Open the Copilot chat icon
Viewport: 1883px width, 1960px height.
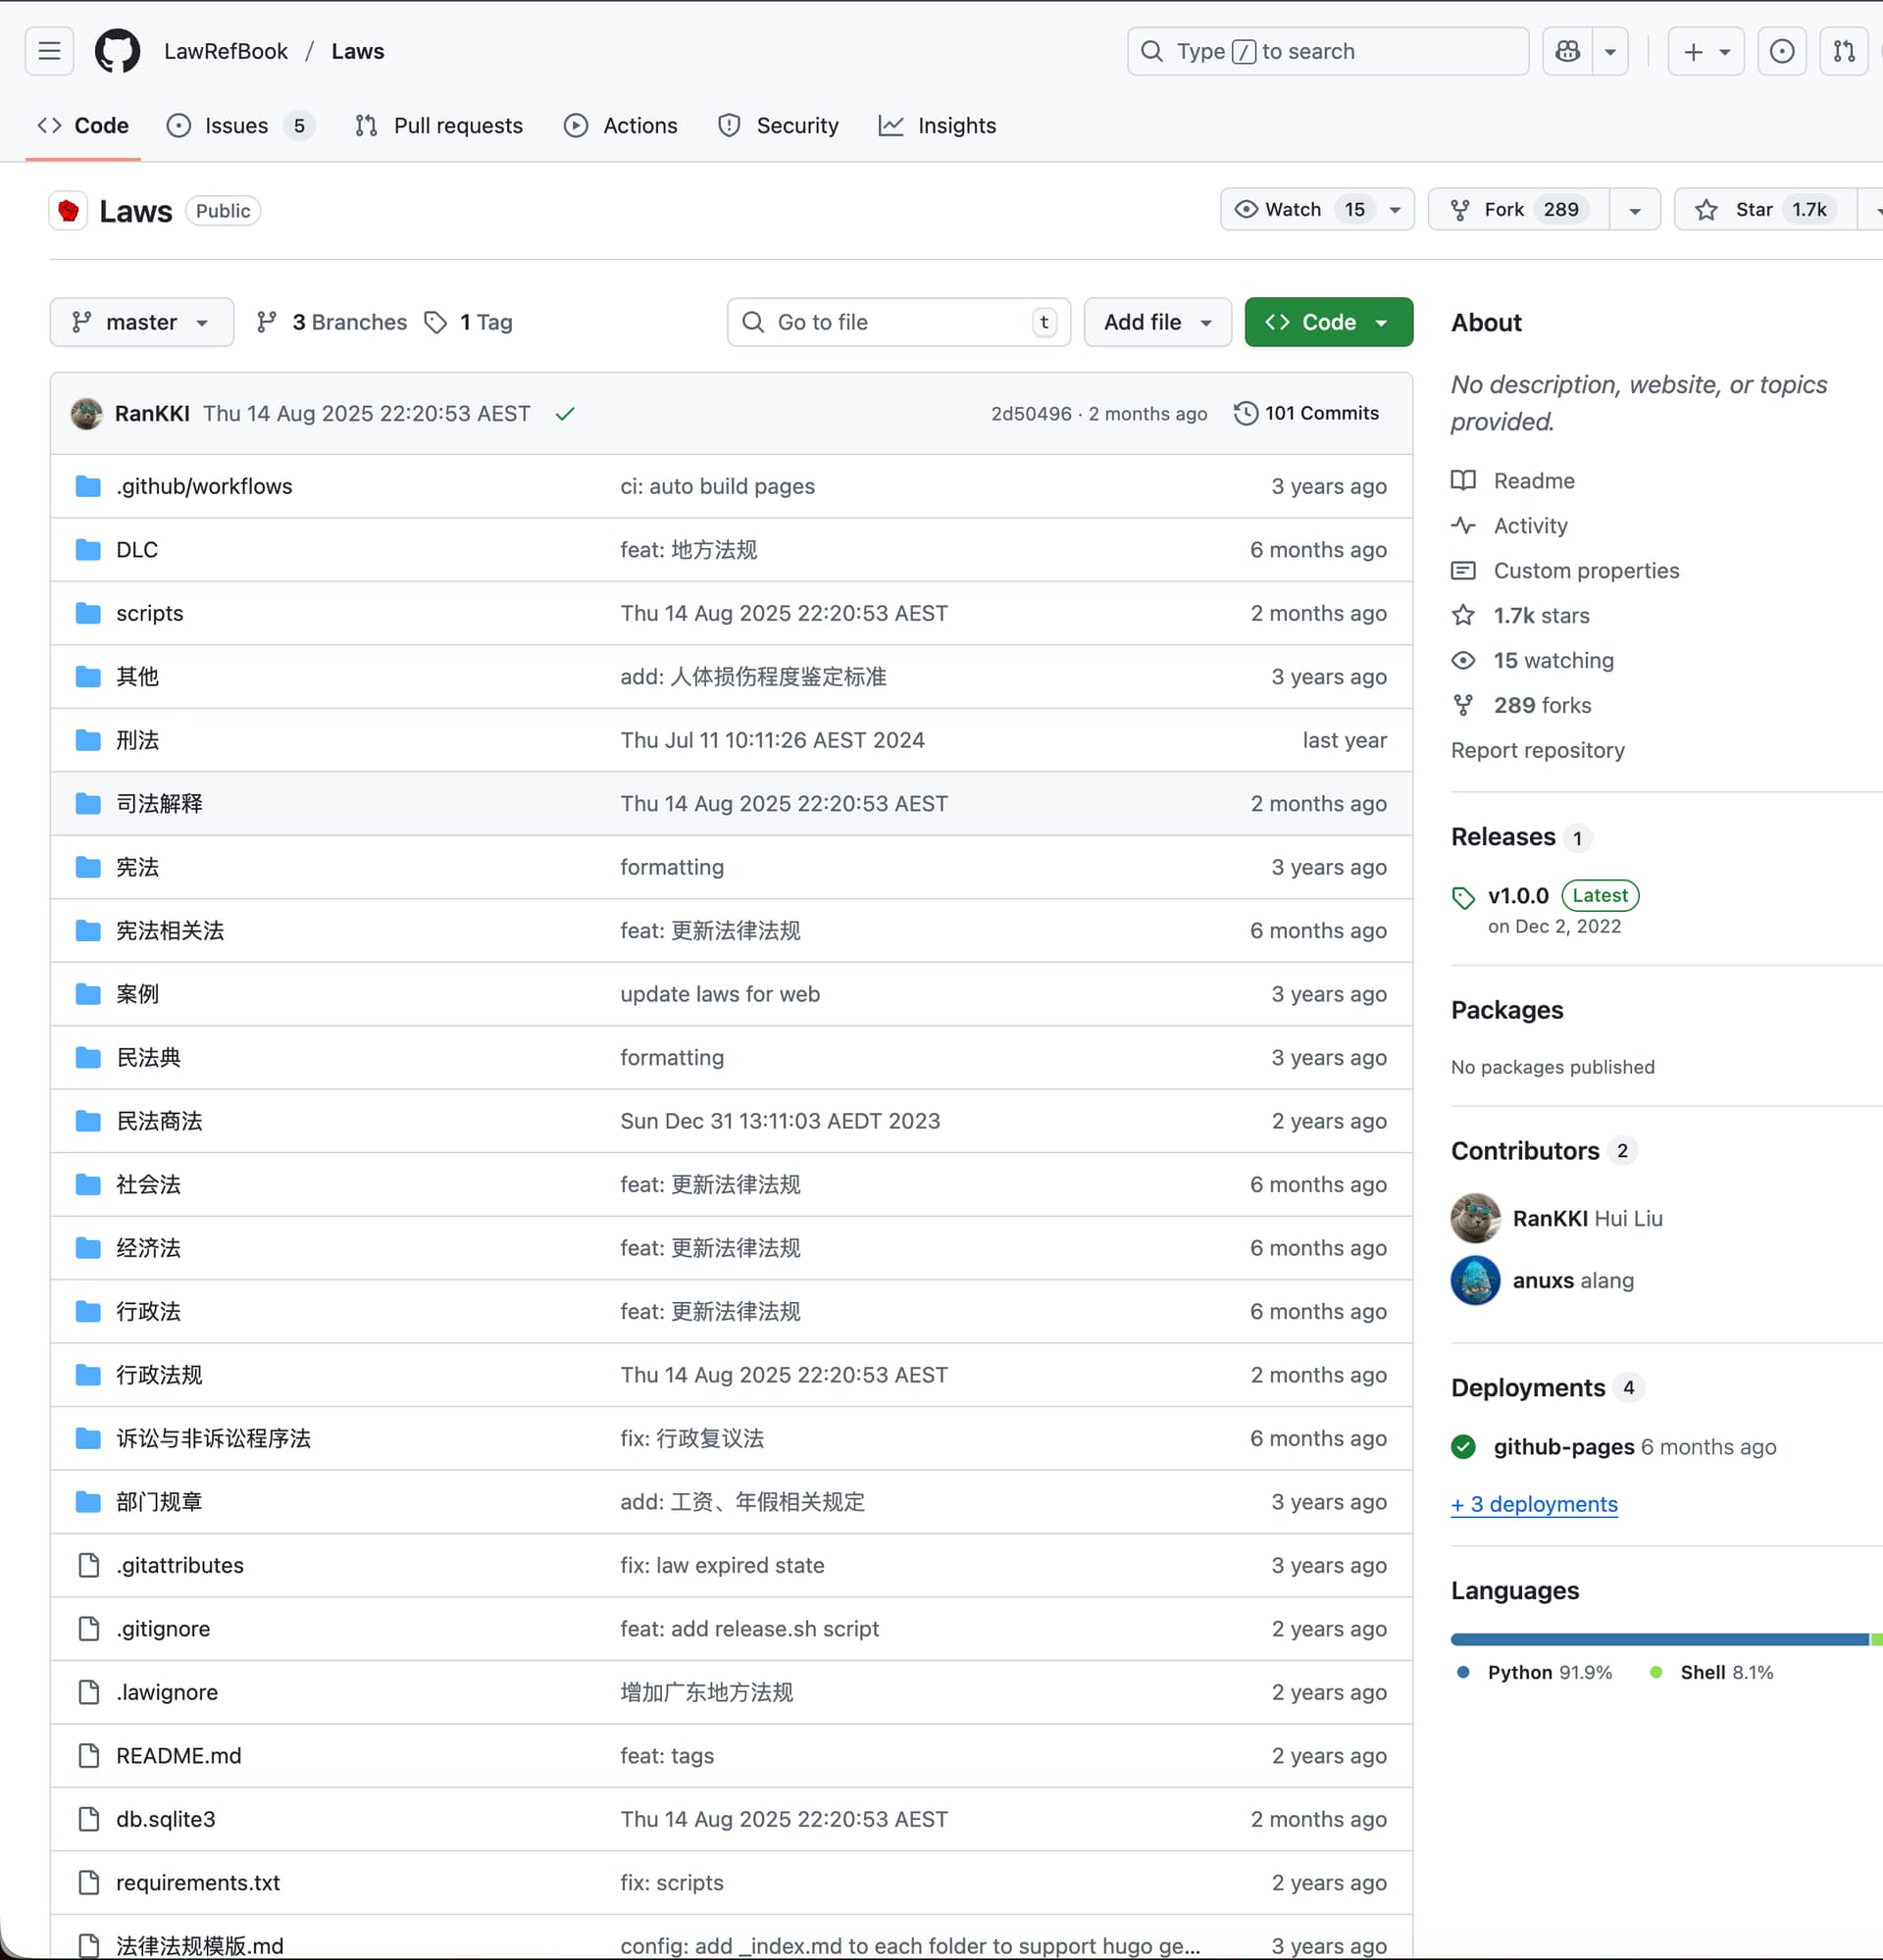click(1567, 51)
